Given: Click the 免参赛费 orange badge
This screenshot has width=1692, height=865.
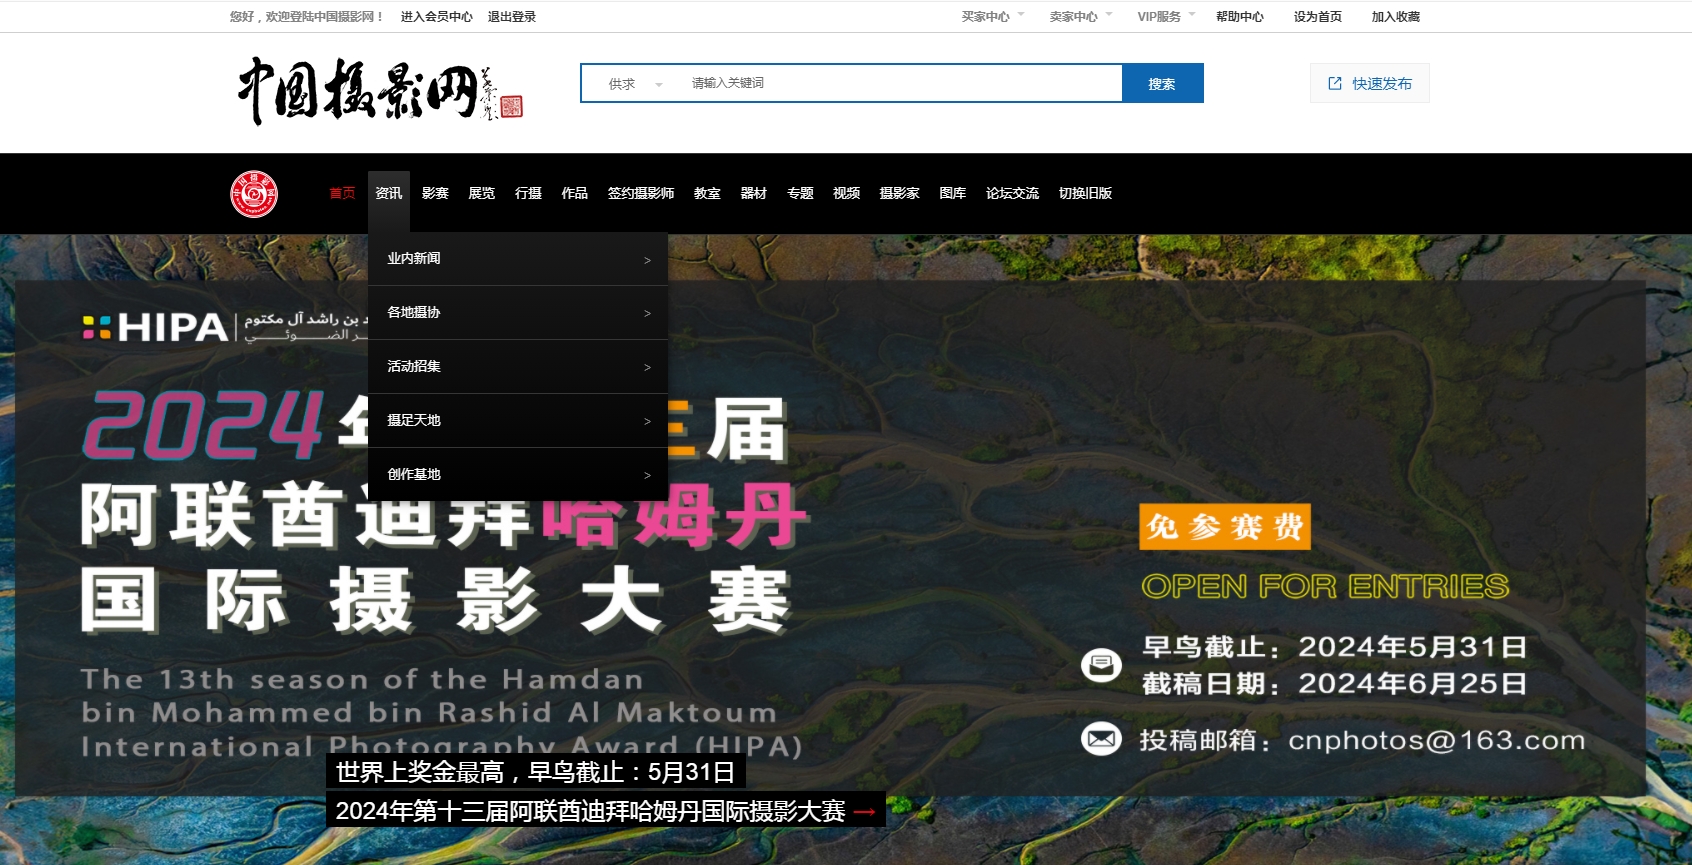Looking at the screenshot, I should pos(1225,527).
